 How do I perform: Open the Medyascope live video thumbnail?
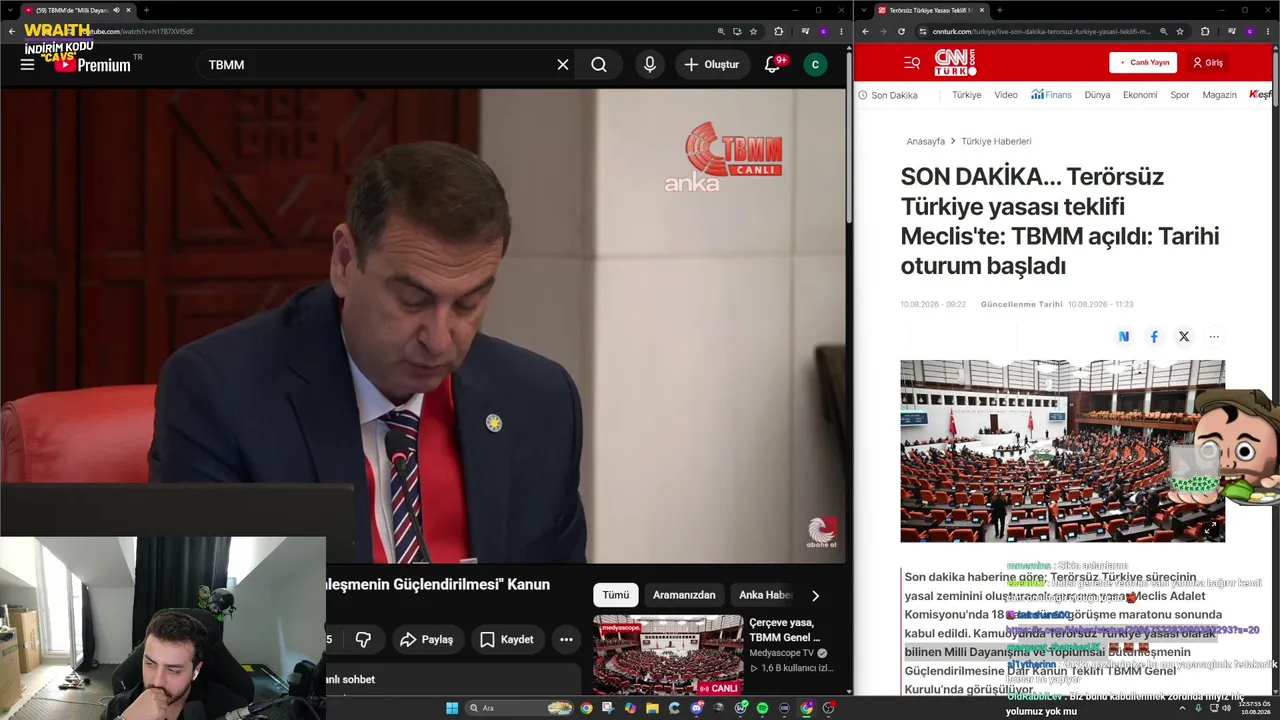point(668,656)
